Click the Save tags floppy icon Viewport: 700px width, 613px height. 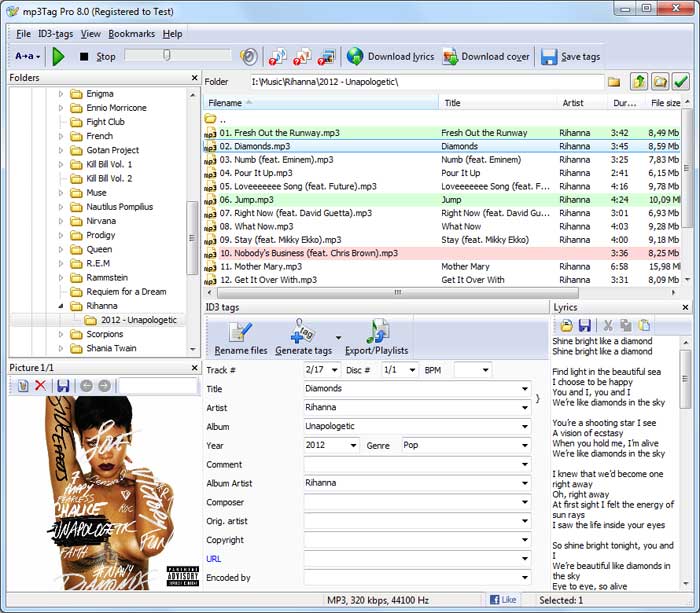[x=549, y=57]
